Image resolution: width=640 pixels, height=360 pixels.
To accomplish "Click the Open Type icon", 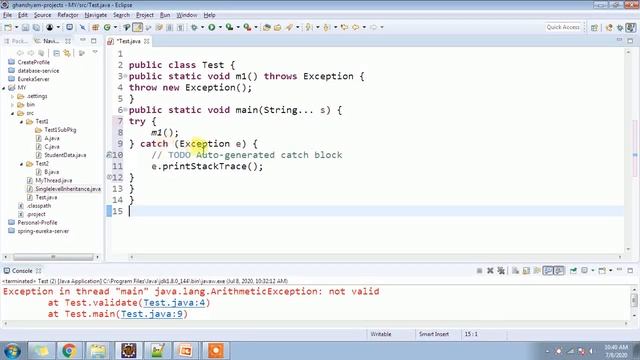I will point(267,27).
